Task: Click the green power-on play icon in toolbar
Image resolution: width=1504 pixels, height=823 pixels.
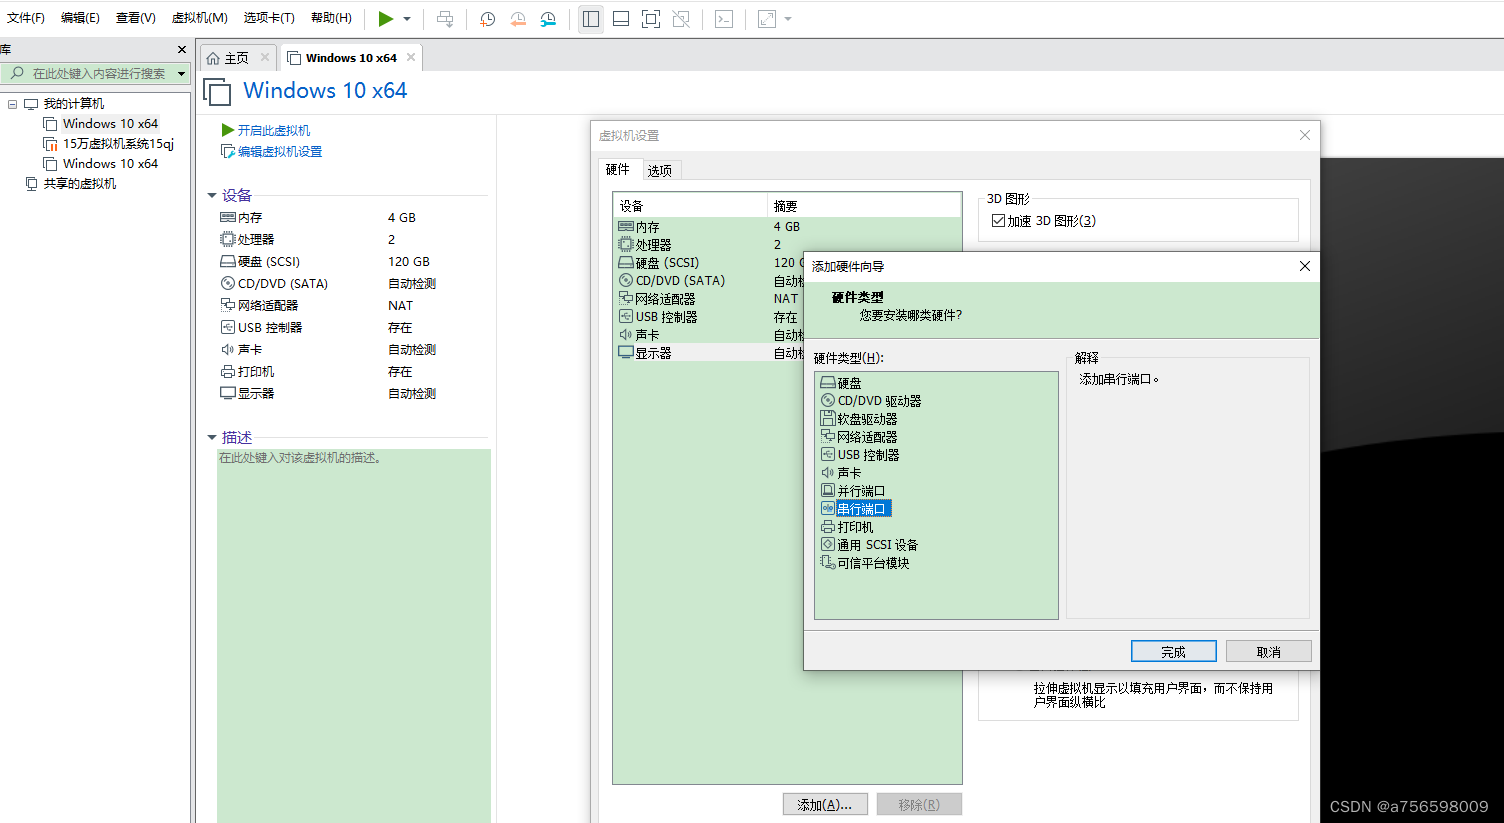Action: point(385,19)
